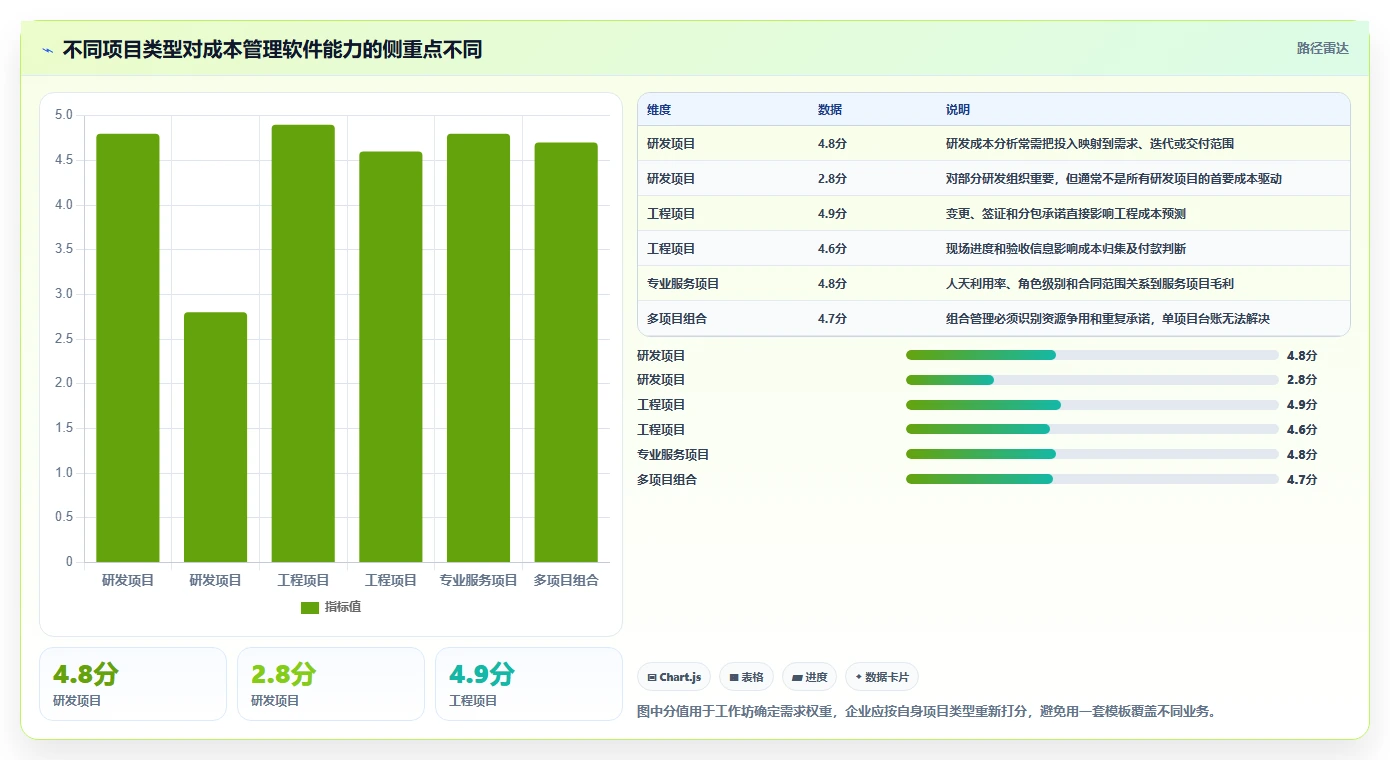1390x760 pixels.
Task: Click the cell 现场进度和验收信息影响成本归集及付款判断
Action: pos(1066,249)
